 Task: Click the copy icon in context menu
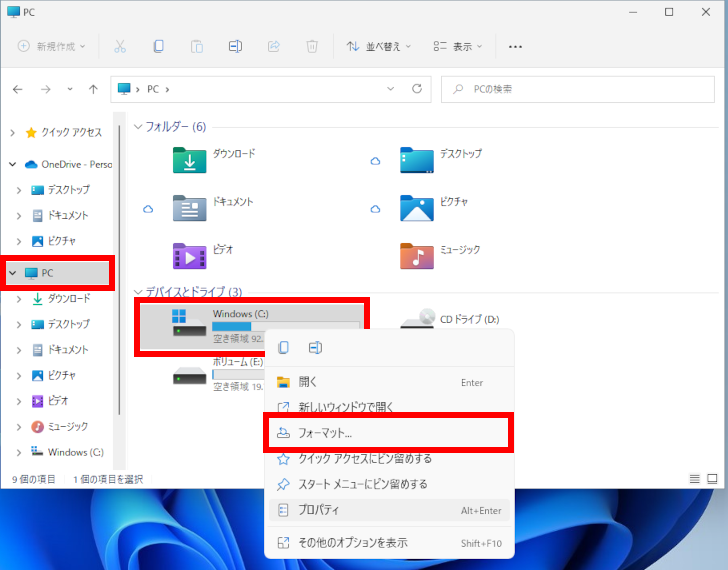[x=284, y=348]
